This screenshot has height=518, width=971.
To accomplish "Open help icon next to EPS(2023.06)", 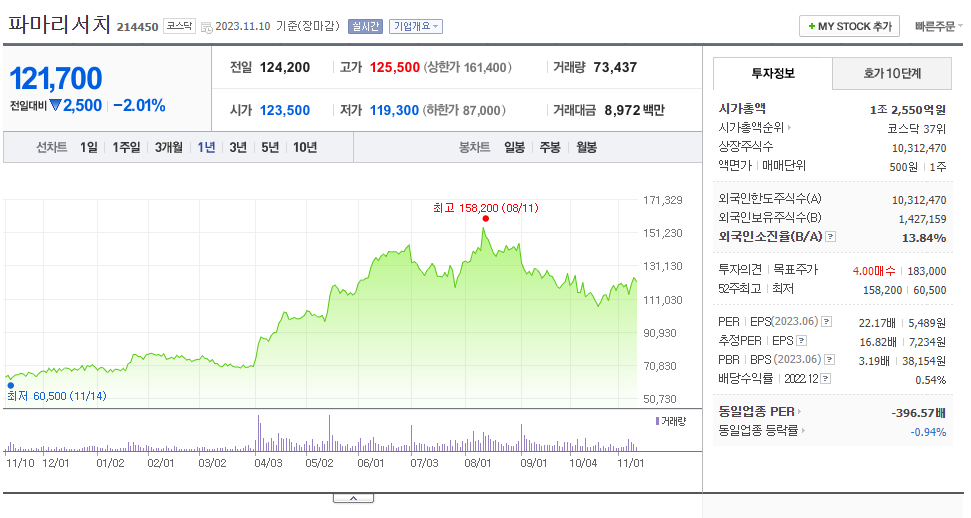I will coord(827,322).
